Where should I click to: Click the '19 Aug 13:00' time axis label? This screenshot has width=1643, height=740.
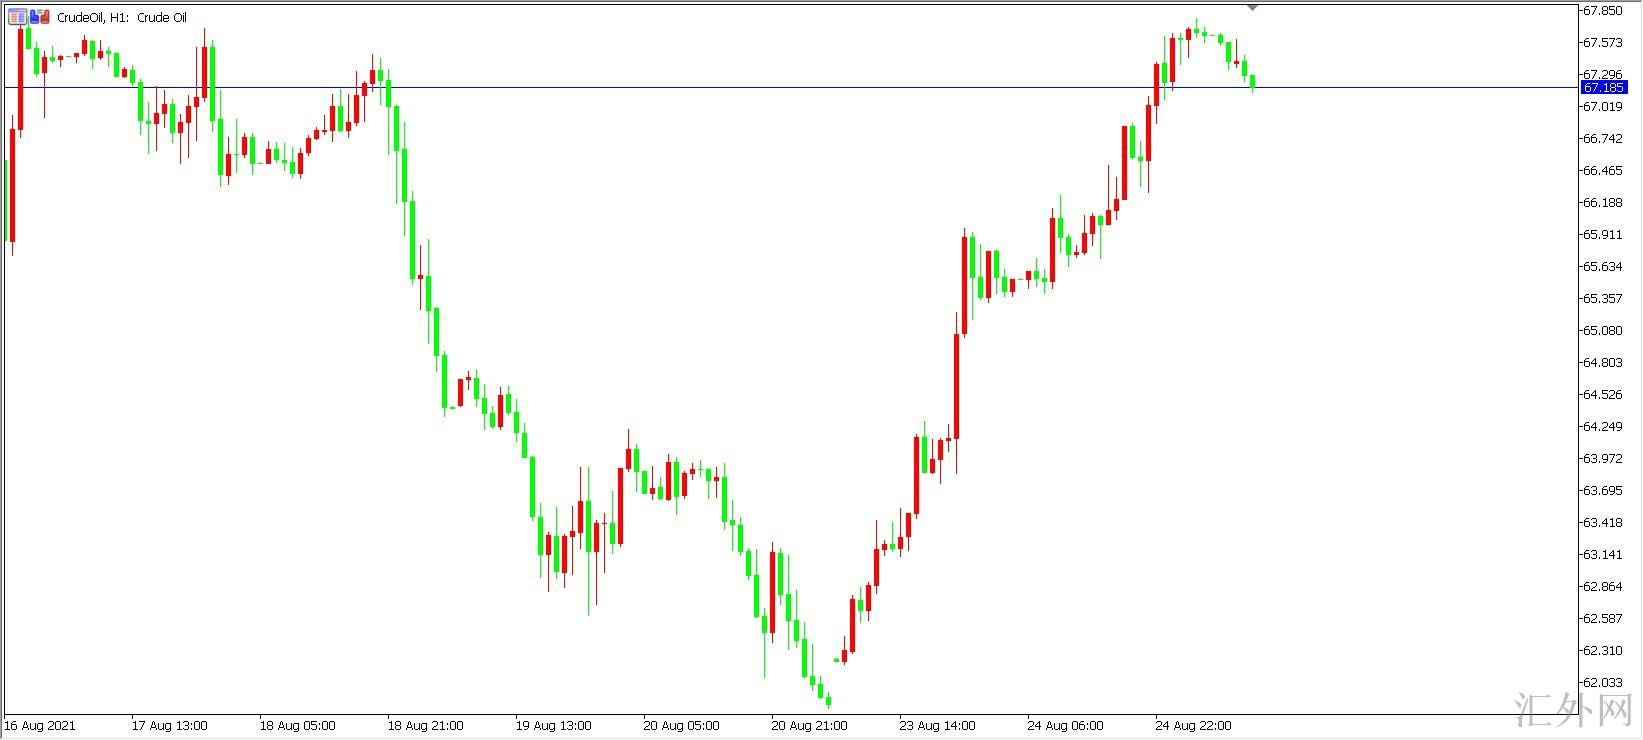click(x=554, y=725)
